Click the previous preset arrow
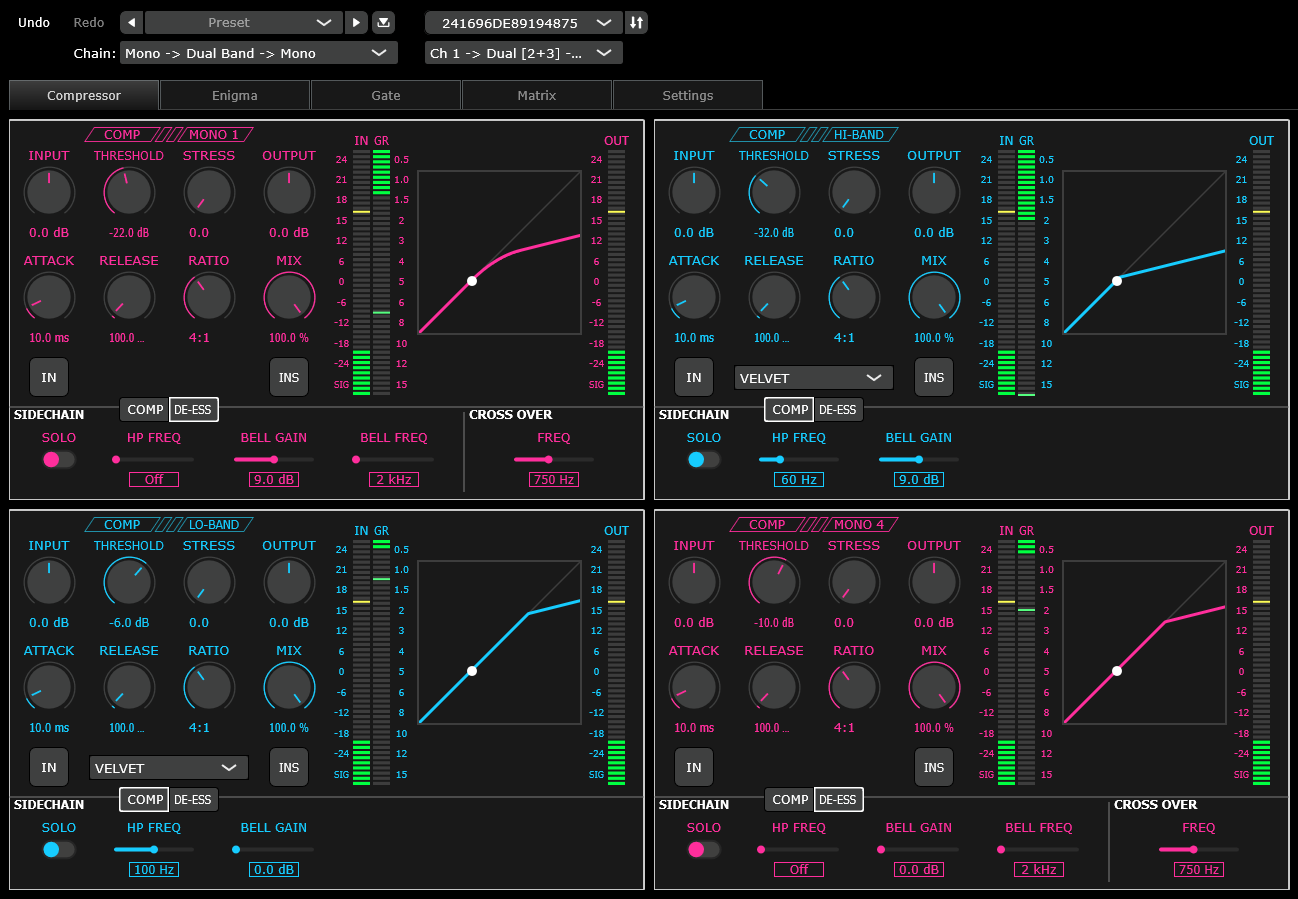 [131, 23]
